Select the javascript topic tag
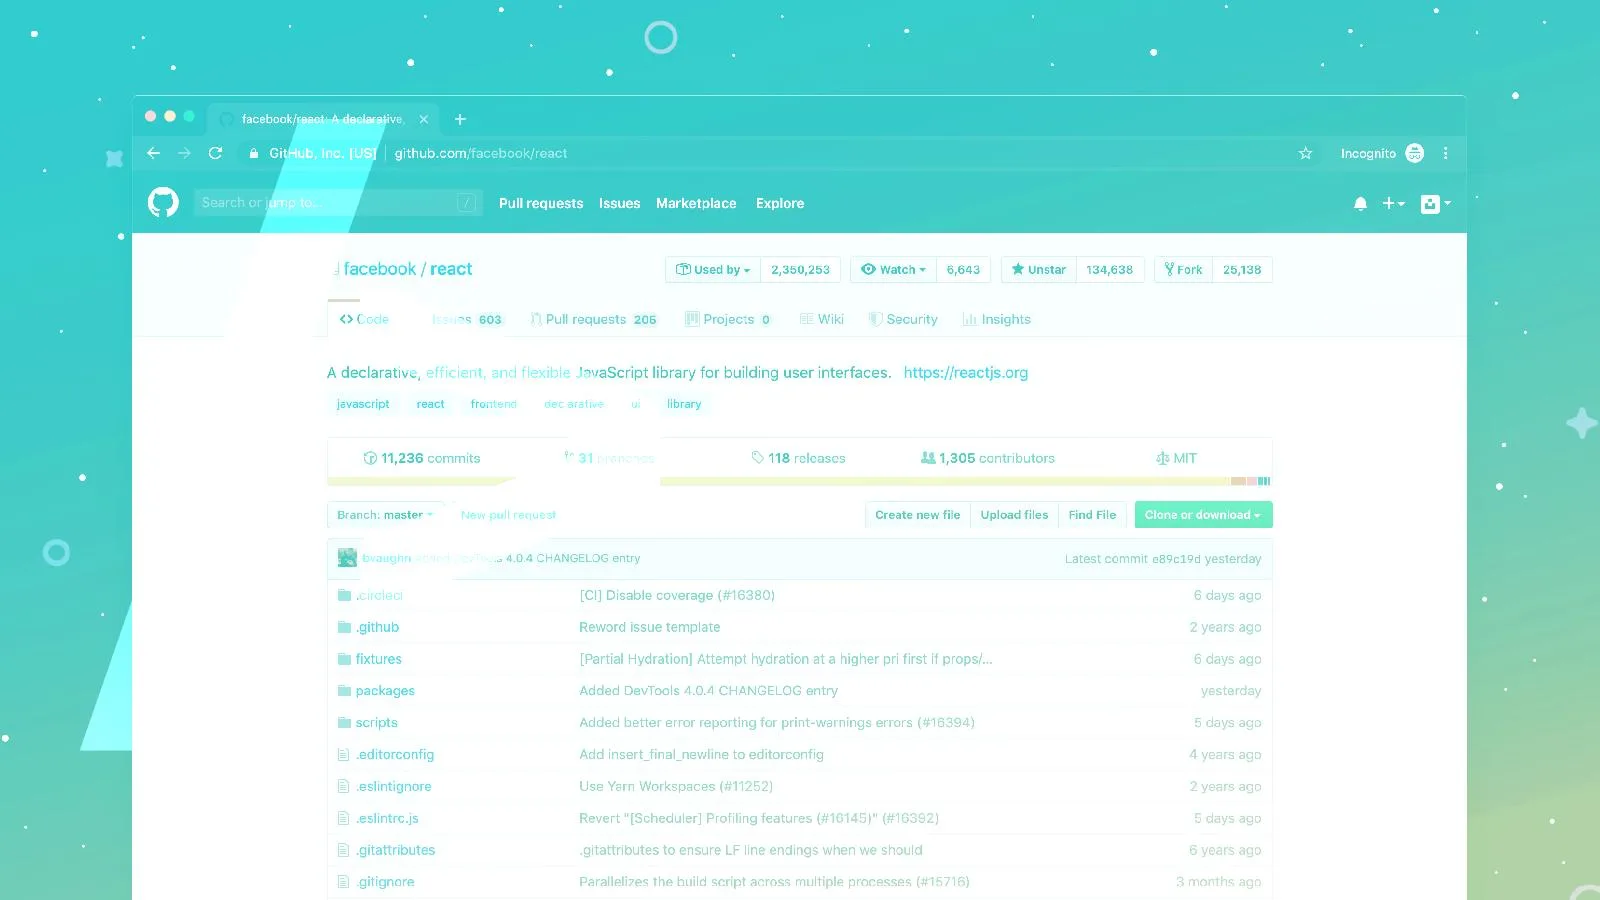Viewport: 1600px width, 900px height. coord(363,404)
